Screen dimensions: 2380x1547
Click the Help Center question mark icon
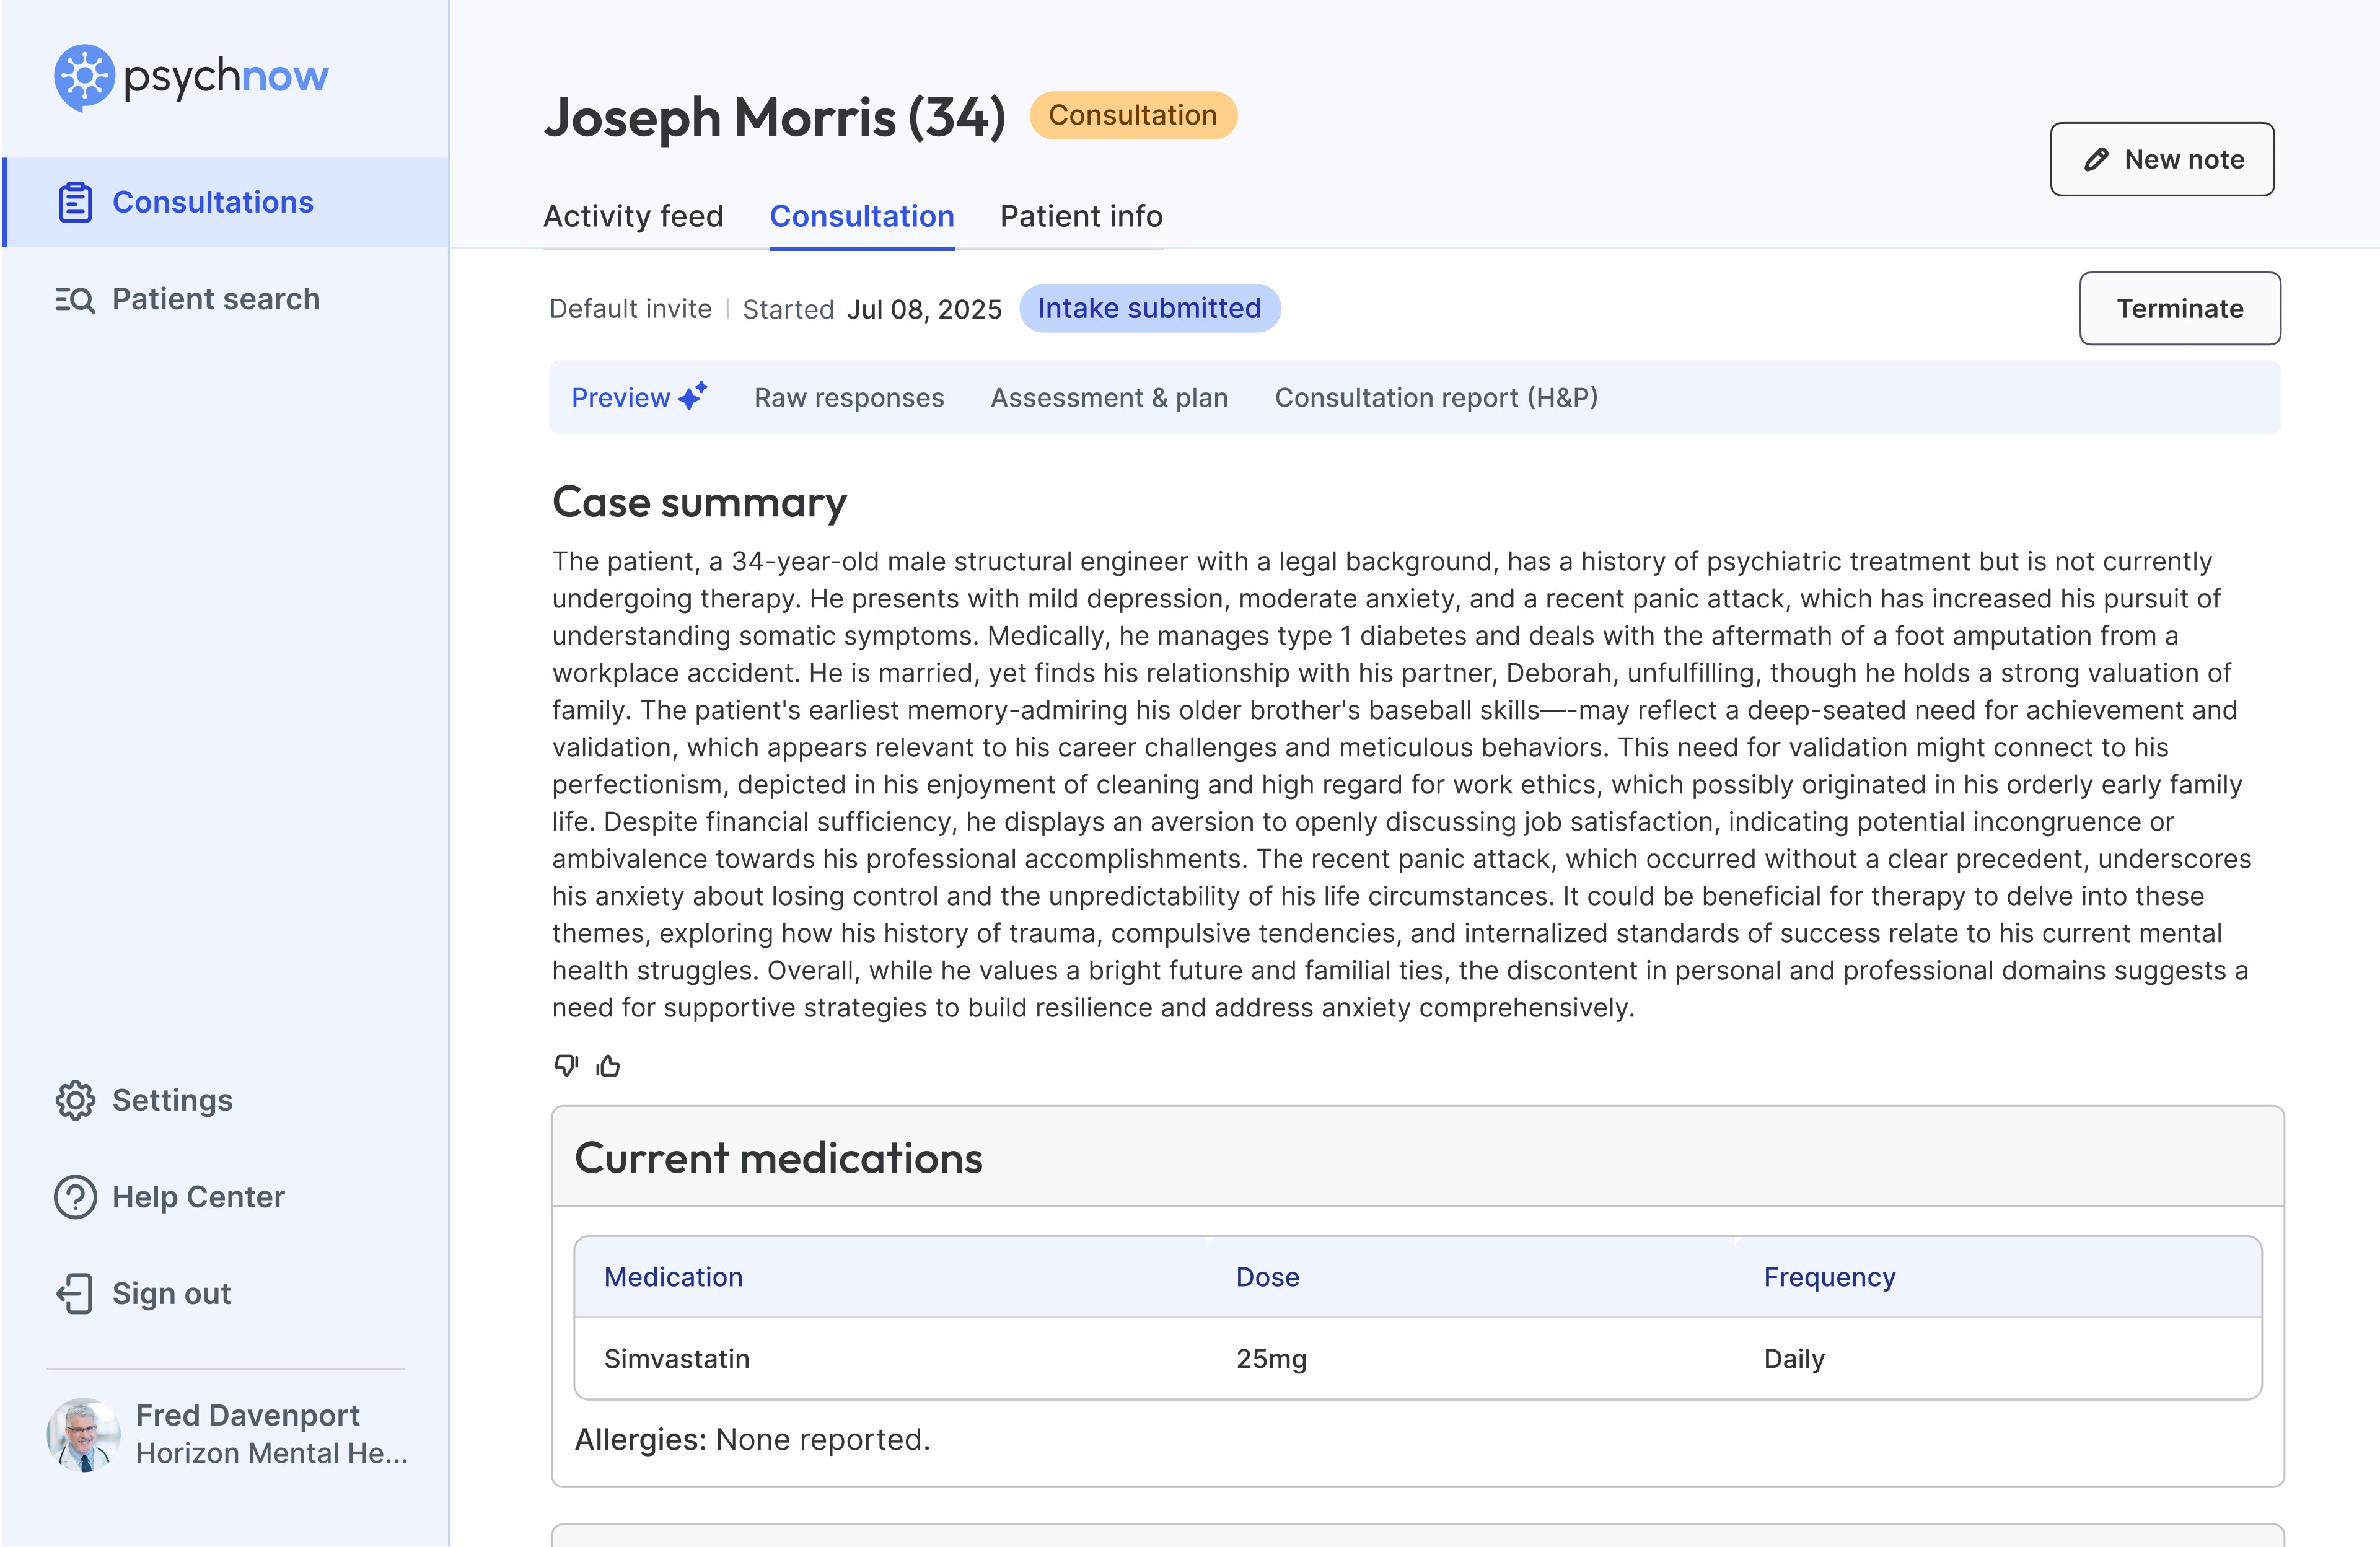(75, 1197)
